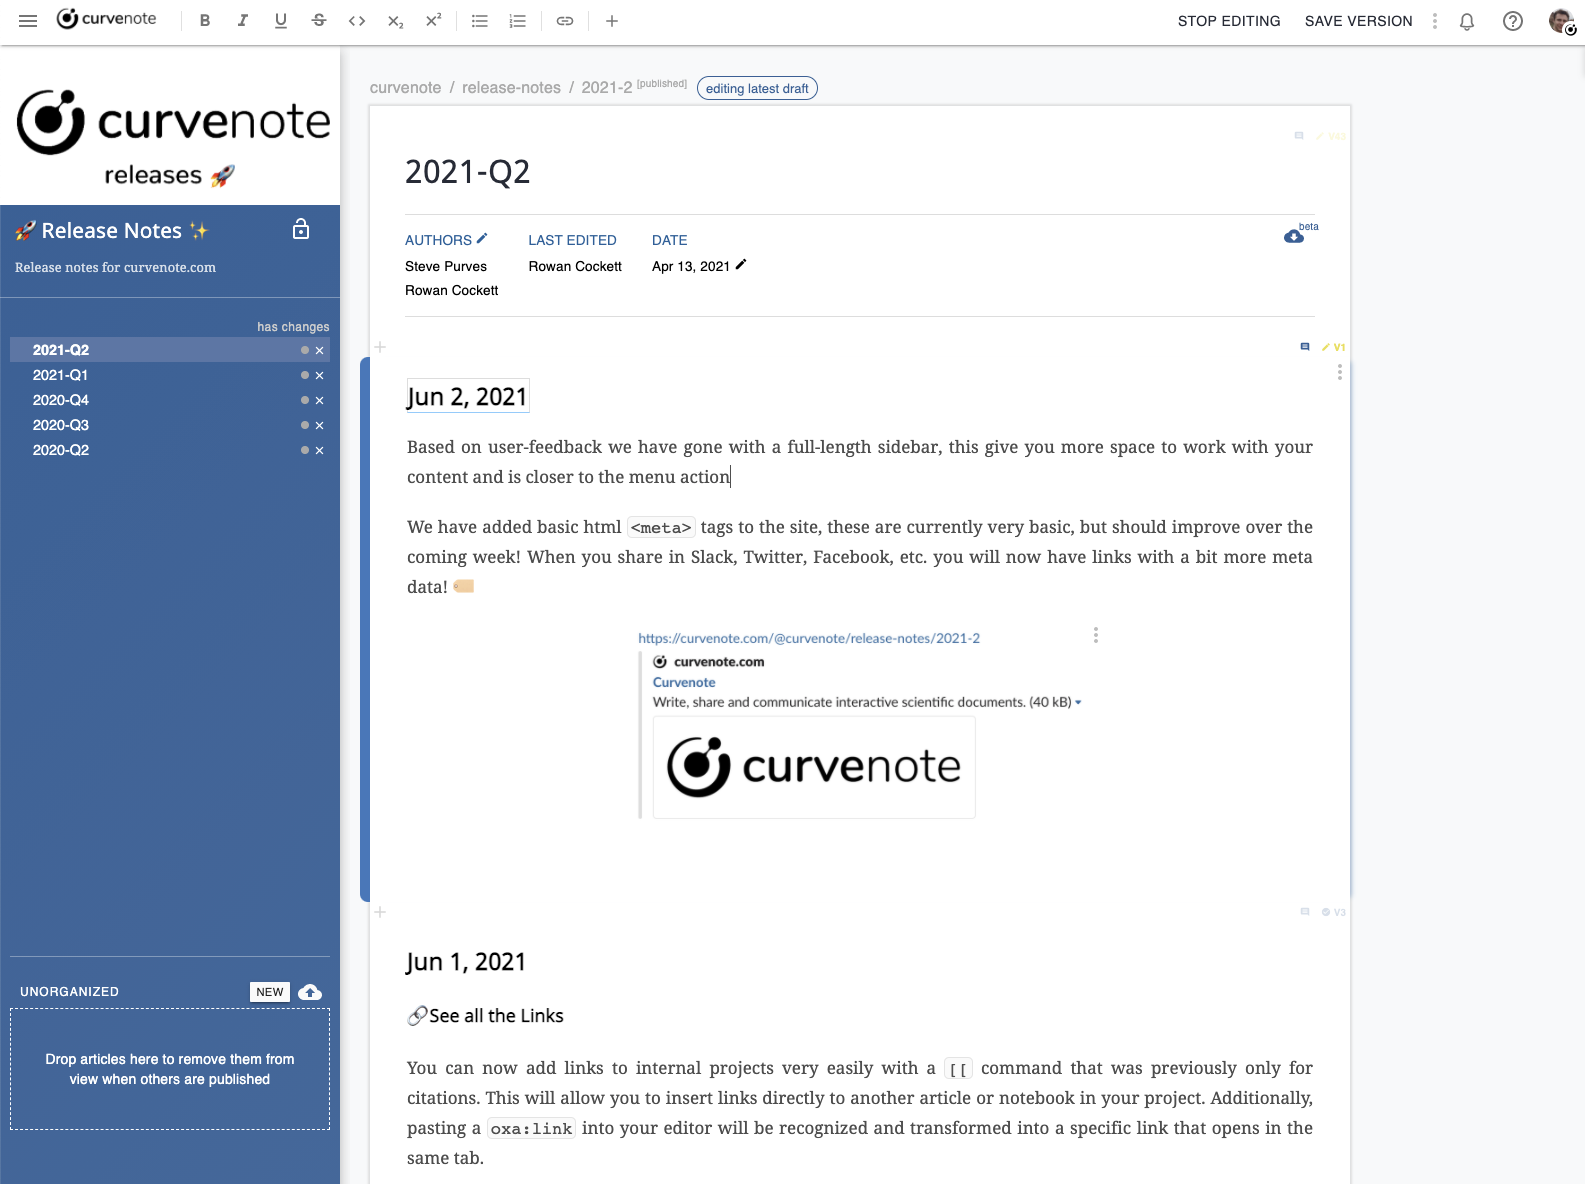The width and height of the screenshot is (1585, 1184).
Task: Remove 2021-Q1 from the navigation
Action: click(x=320, y=376)
